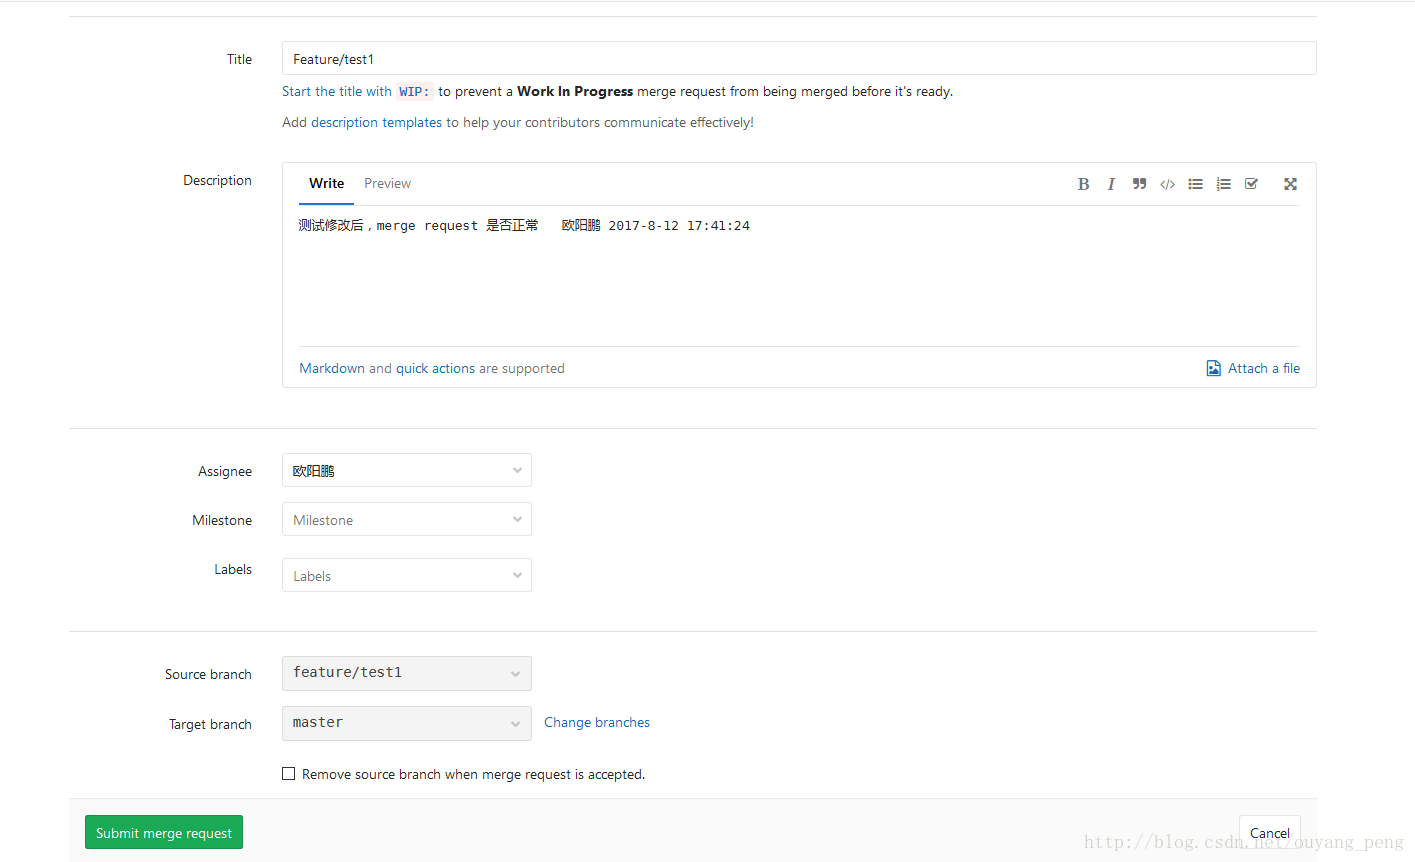The image size is (1415, 862).
Task: Click the Assignee field label
Action: click(x=225, y=471)
